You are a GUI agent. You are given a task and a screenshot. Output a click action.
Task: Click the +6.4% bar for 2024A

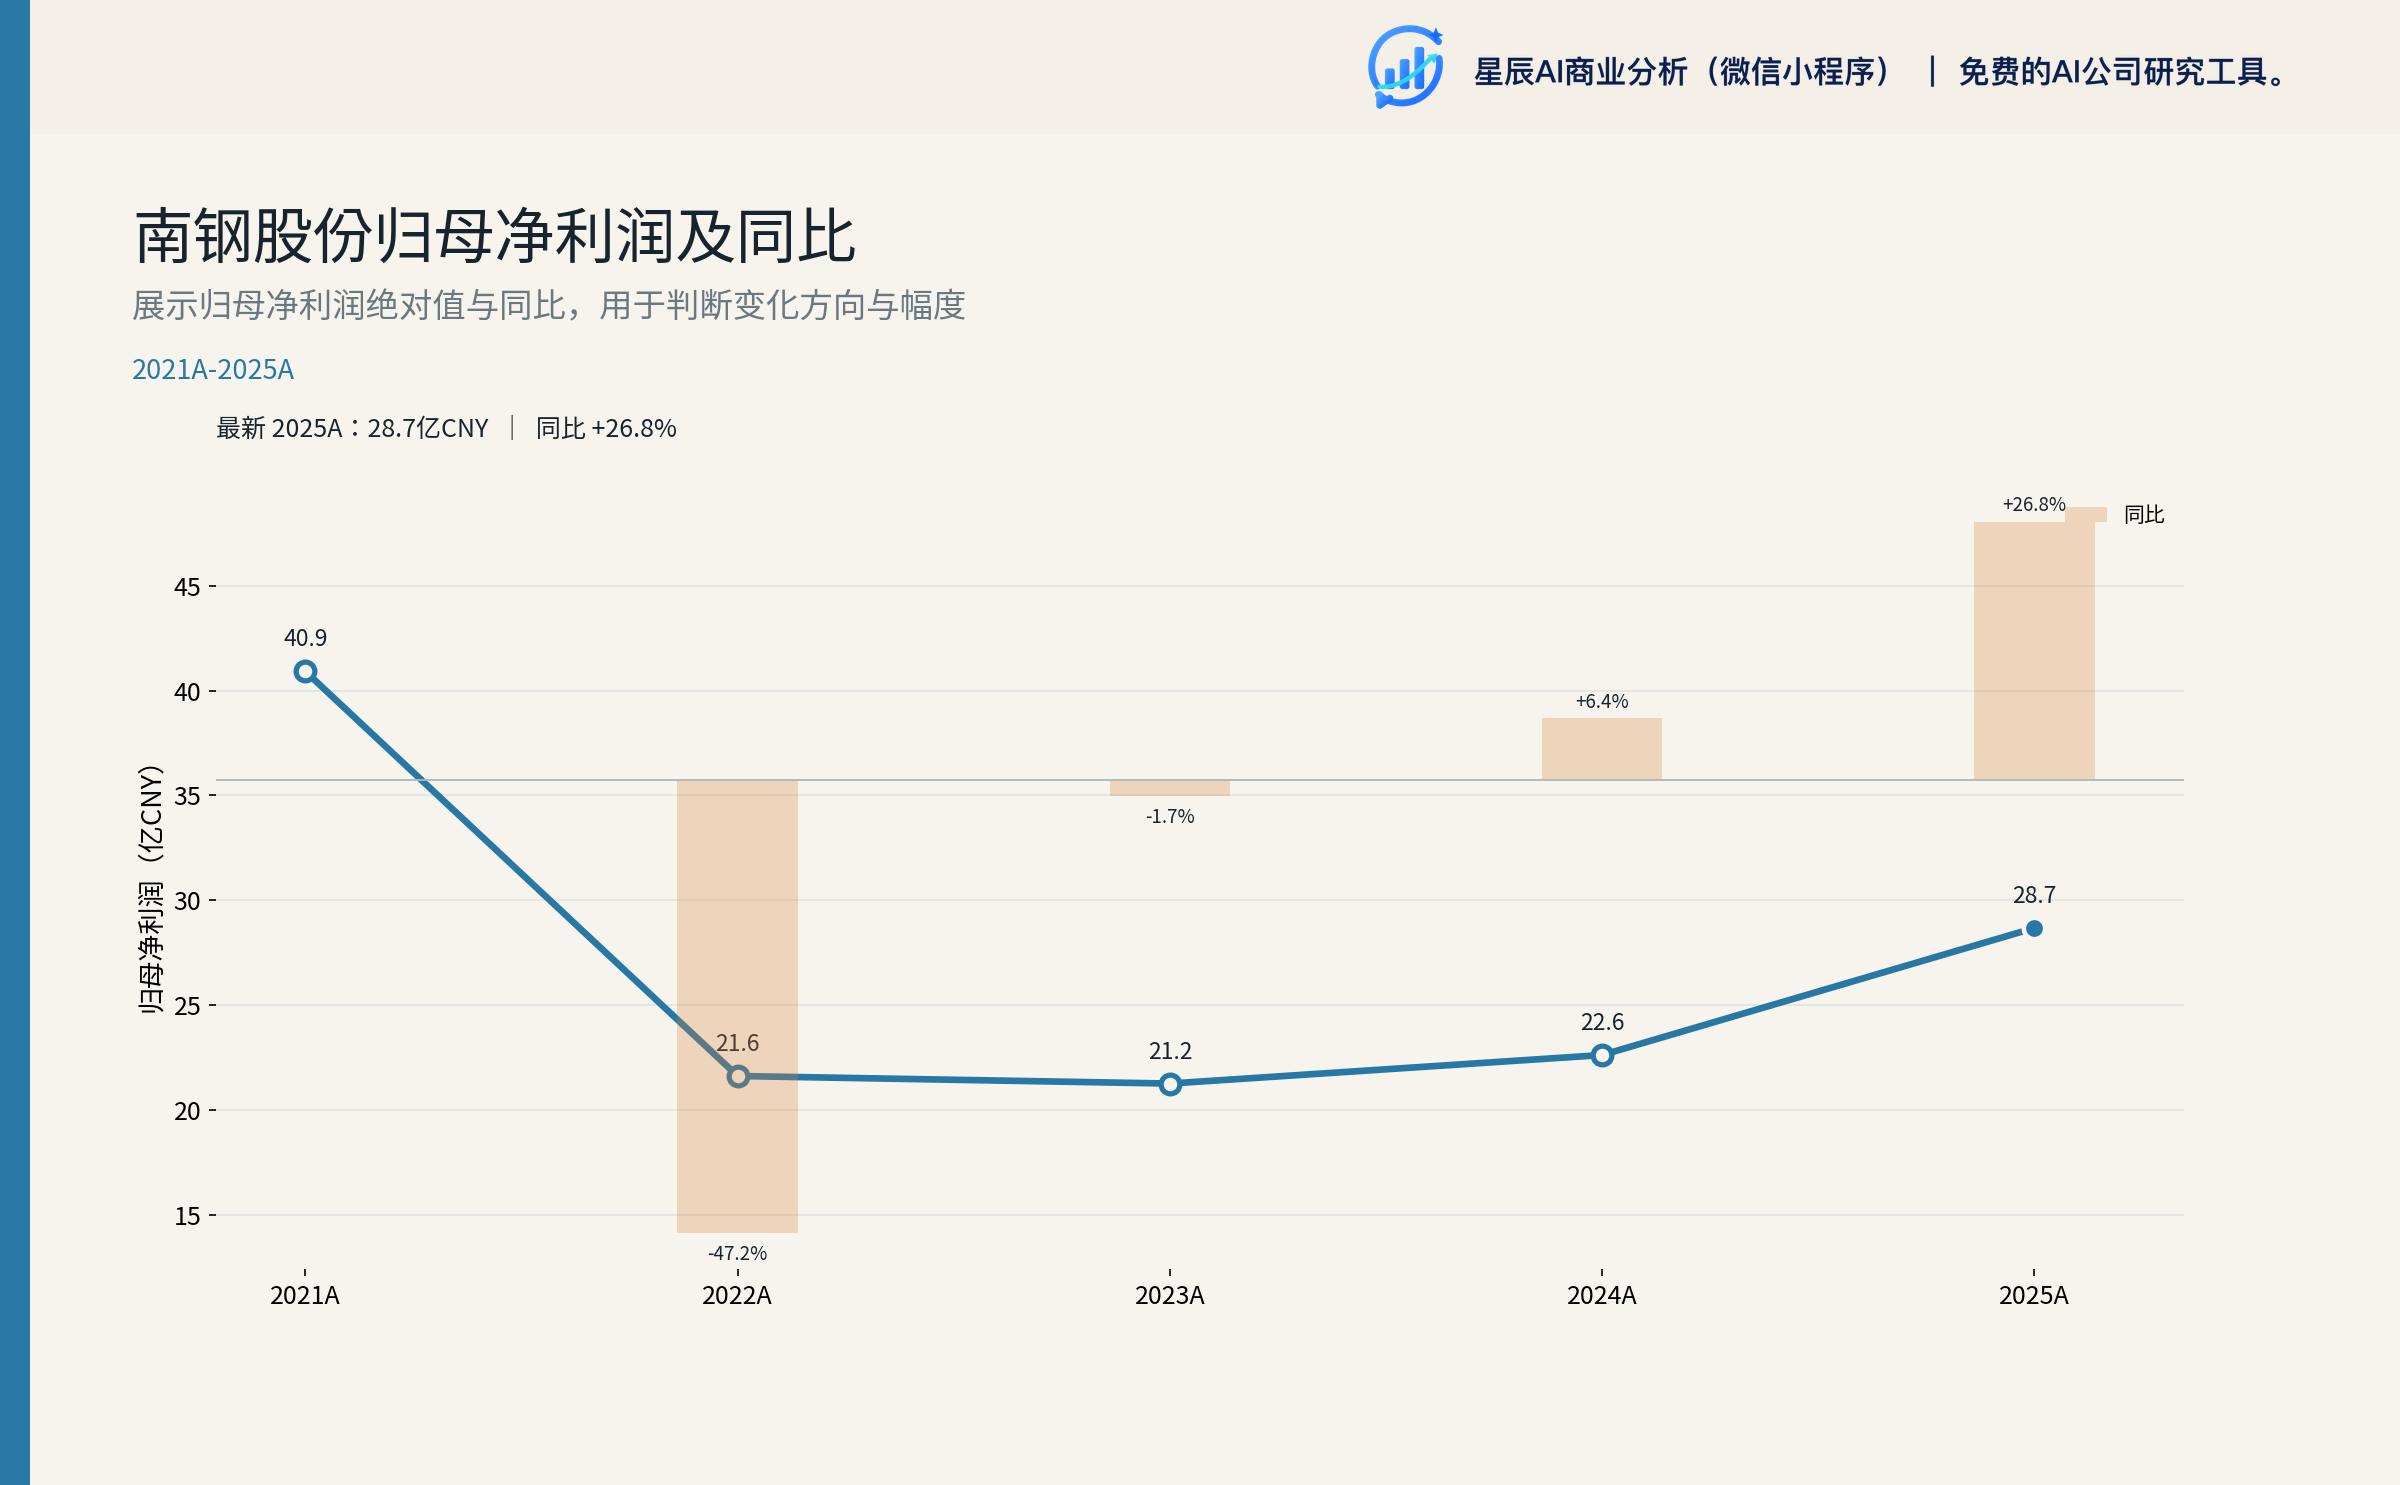(x=1602, y=749)
